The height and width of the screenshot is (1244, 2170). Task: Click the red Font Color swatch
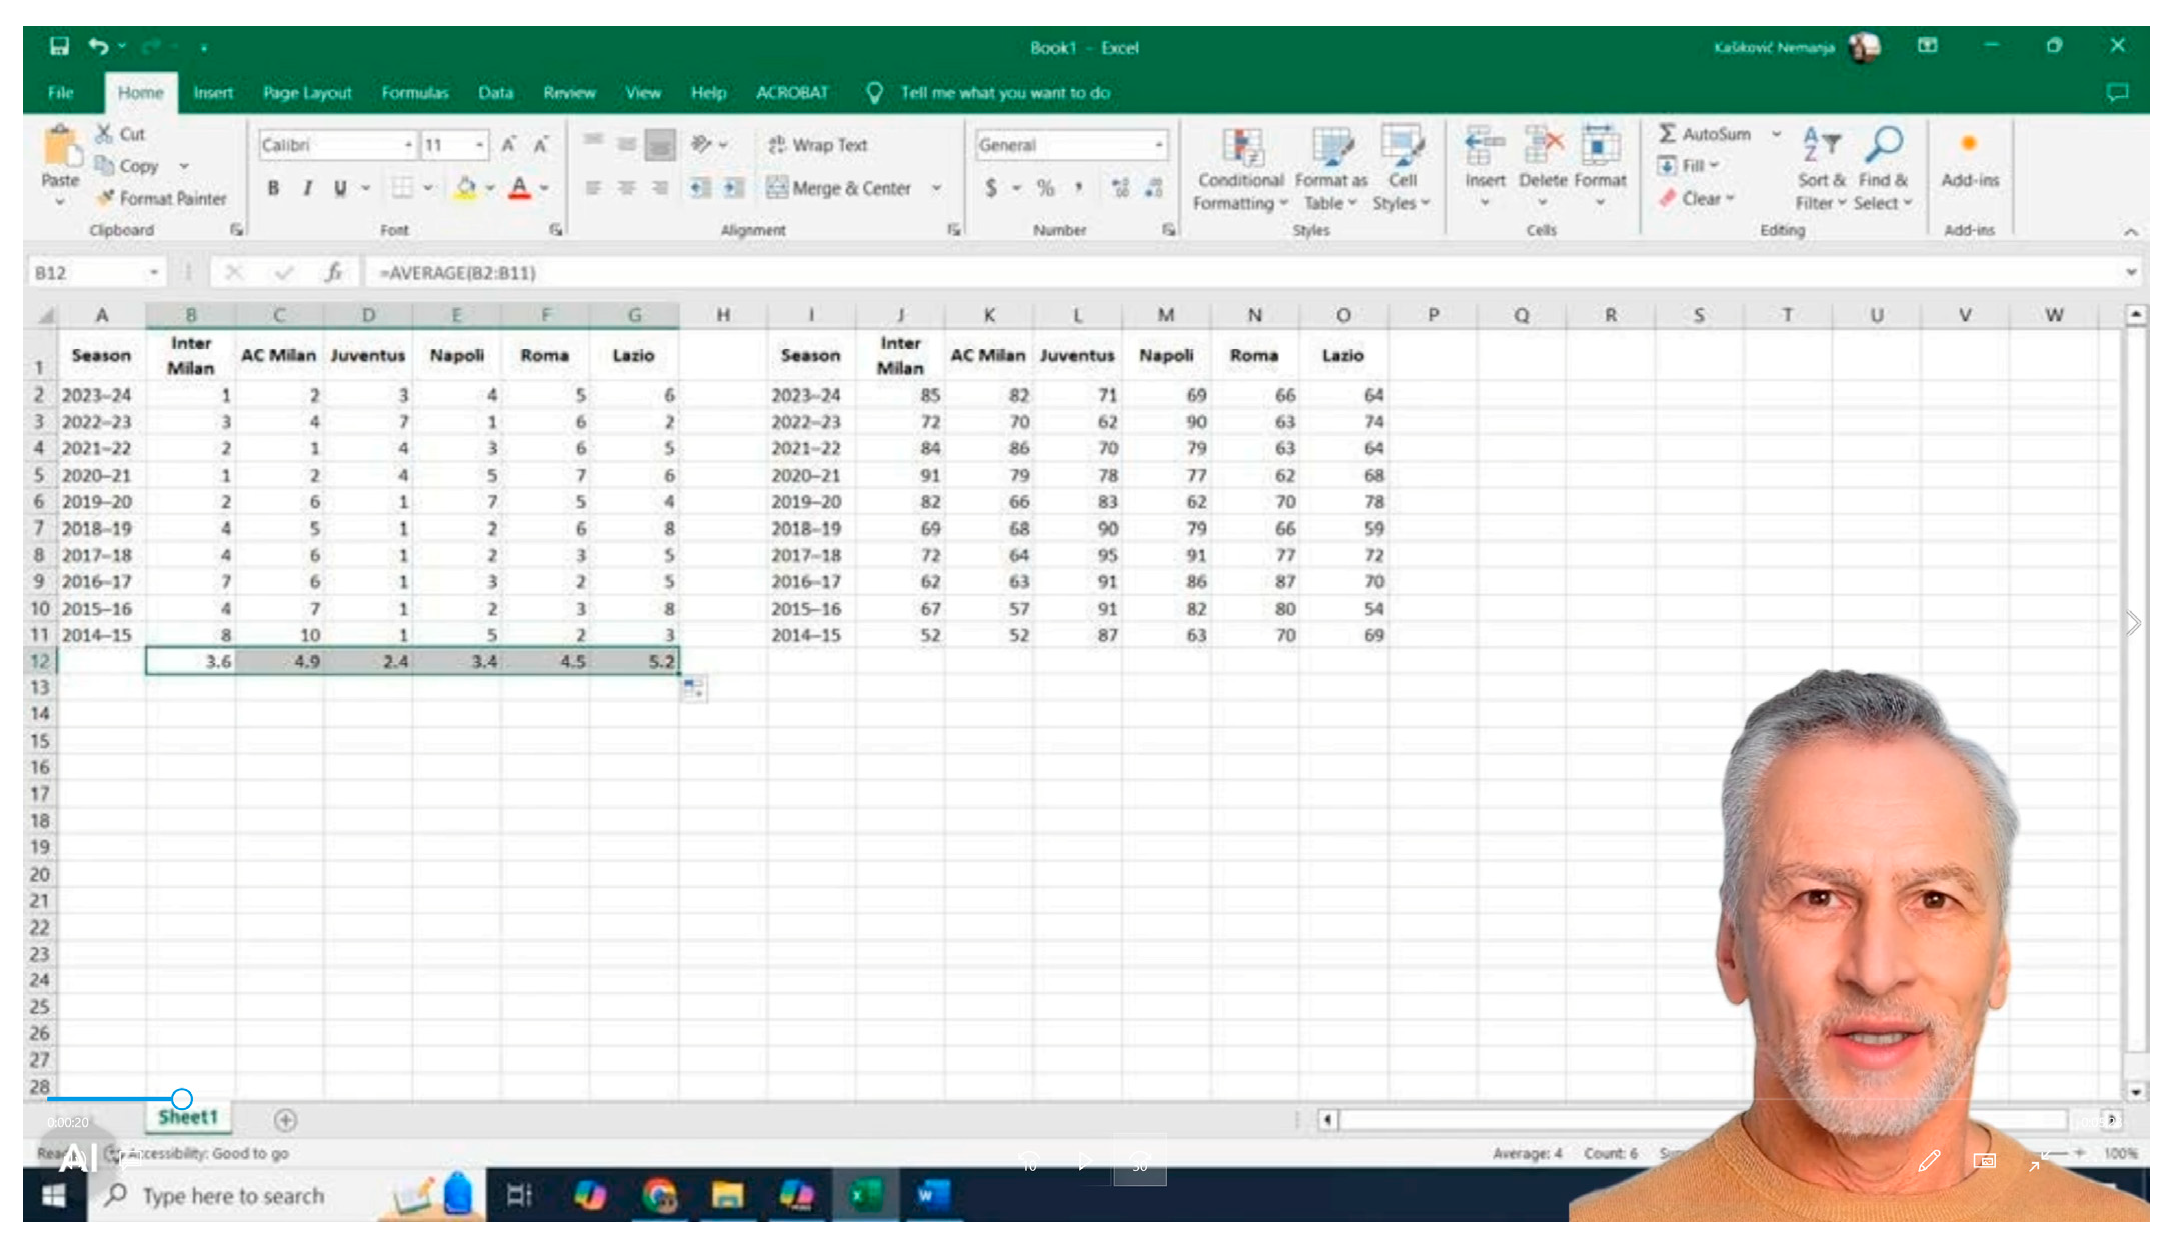pos(519,188)
